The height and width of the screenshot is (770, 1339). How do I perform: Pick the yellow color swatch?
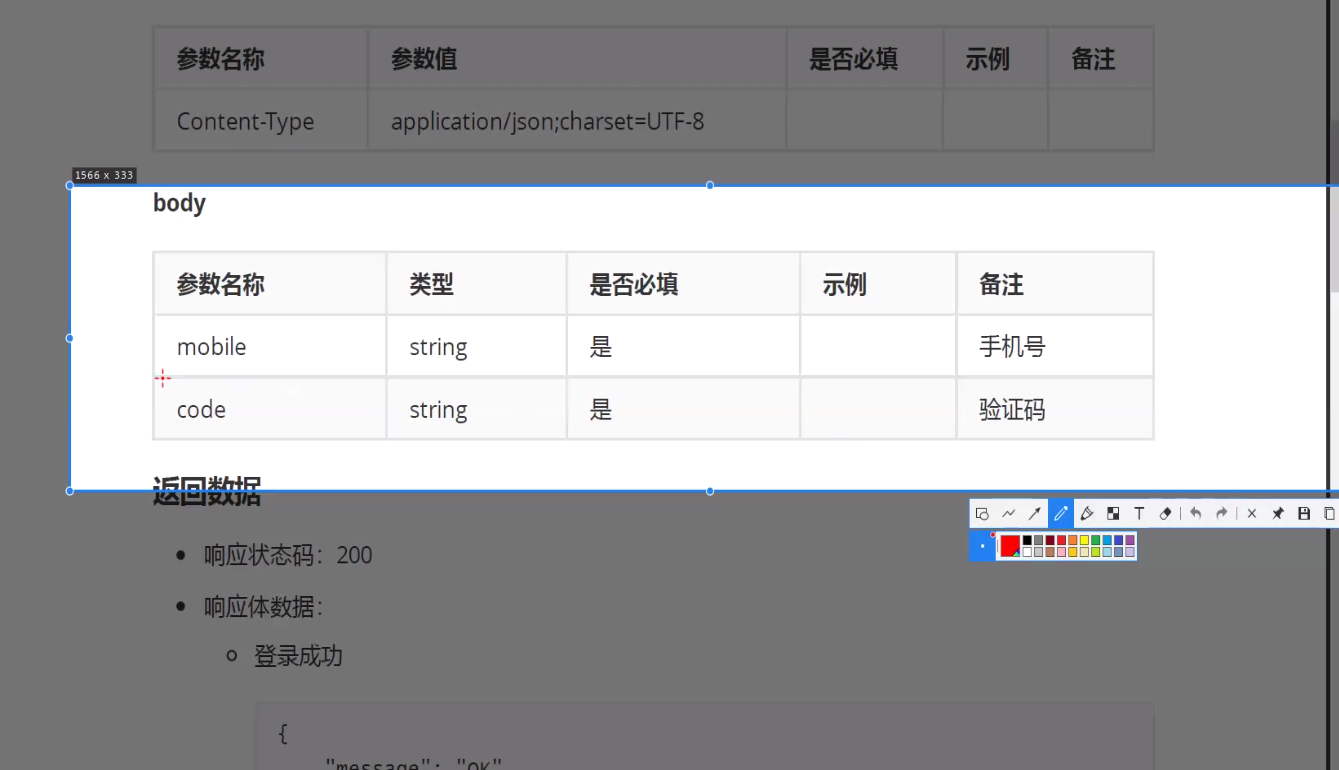1084,540
